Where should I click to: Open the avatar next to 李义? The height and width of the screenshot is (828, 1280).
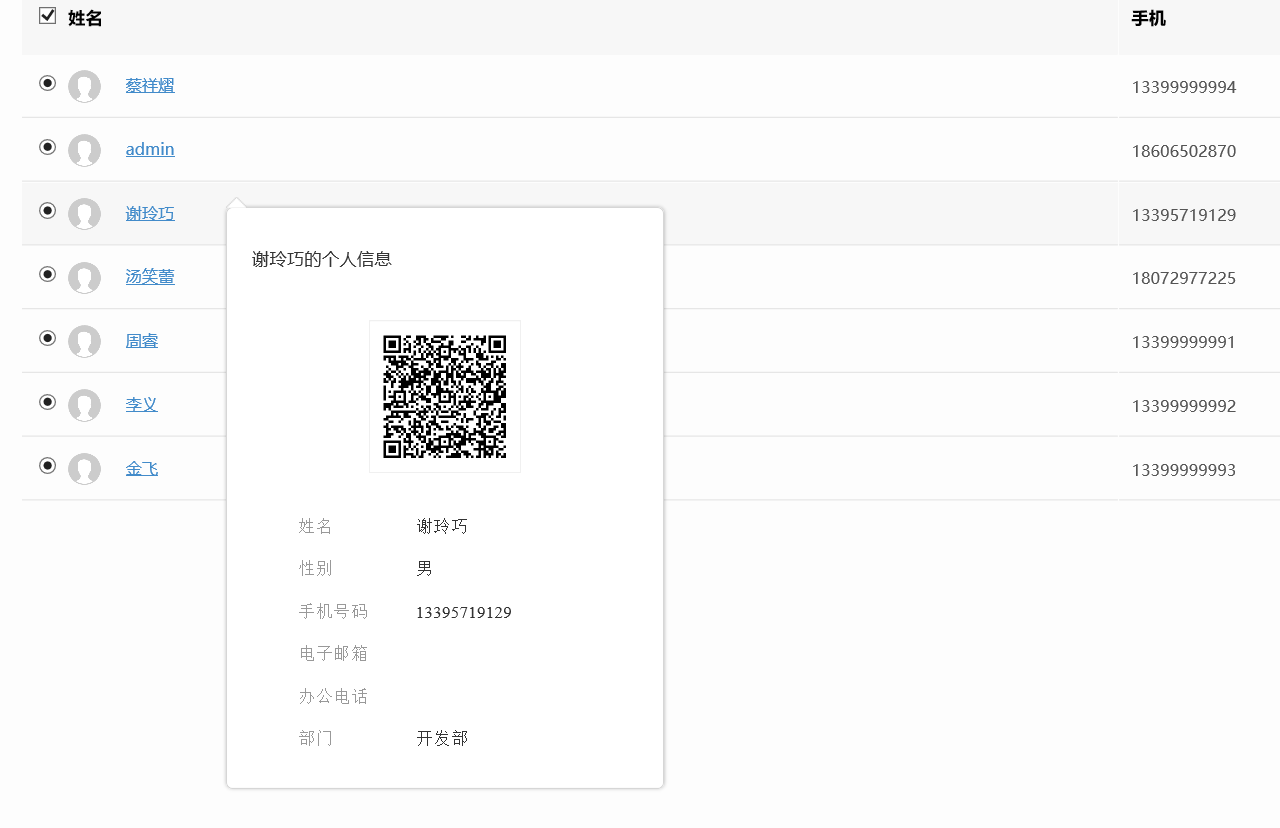[x=84, y=405]
